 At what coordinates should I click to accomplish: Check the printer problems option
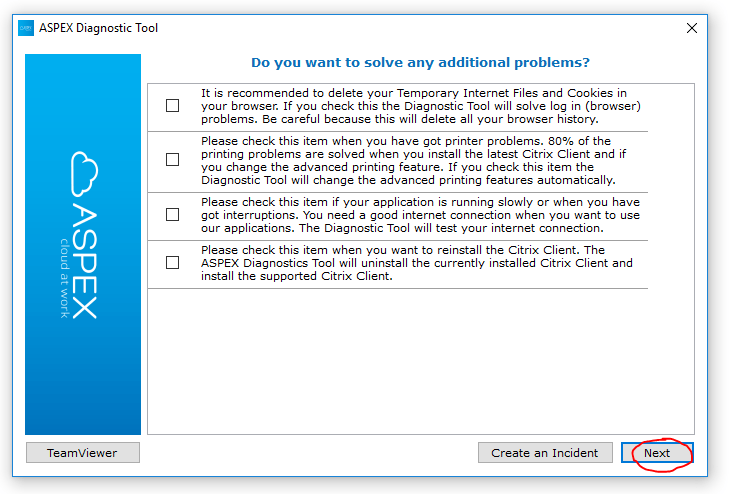[172, 159]
